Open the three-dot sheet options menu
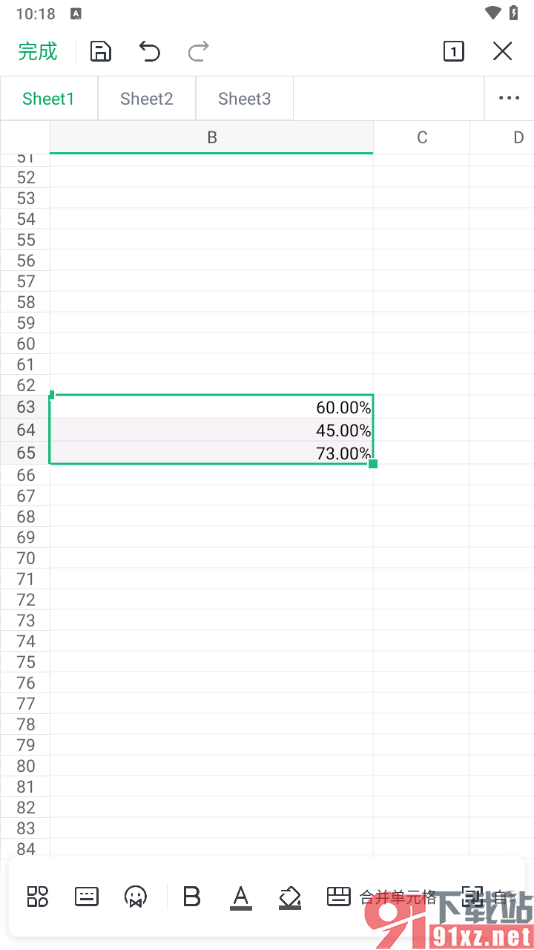Image resolution: width=534 pixels, height=950 pixels. tap(509, 98)
